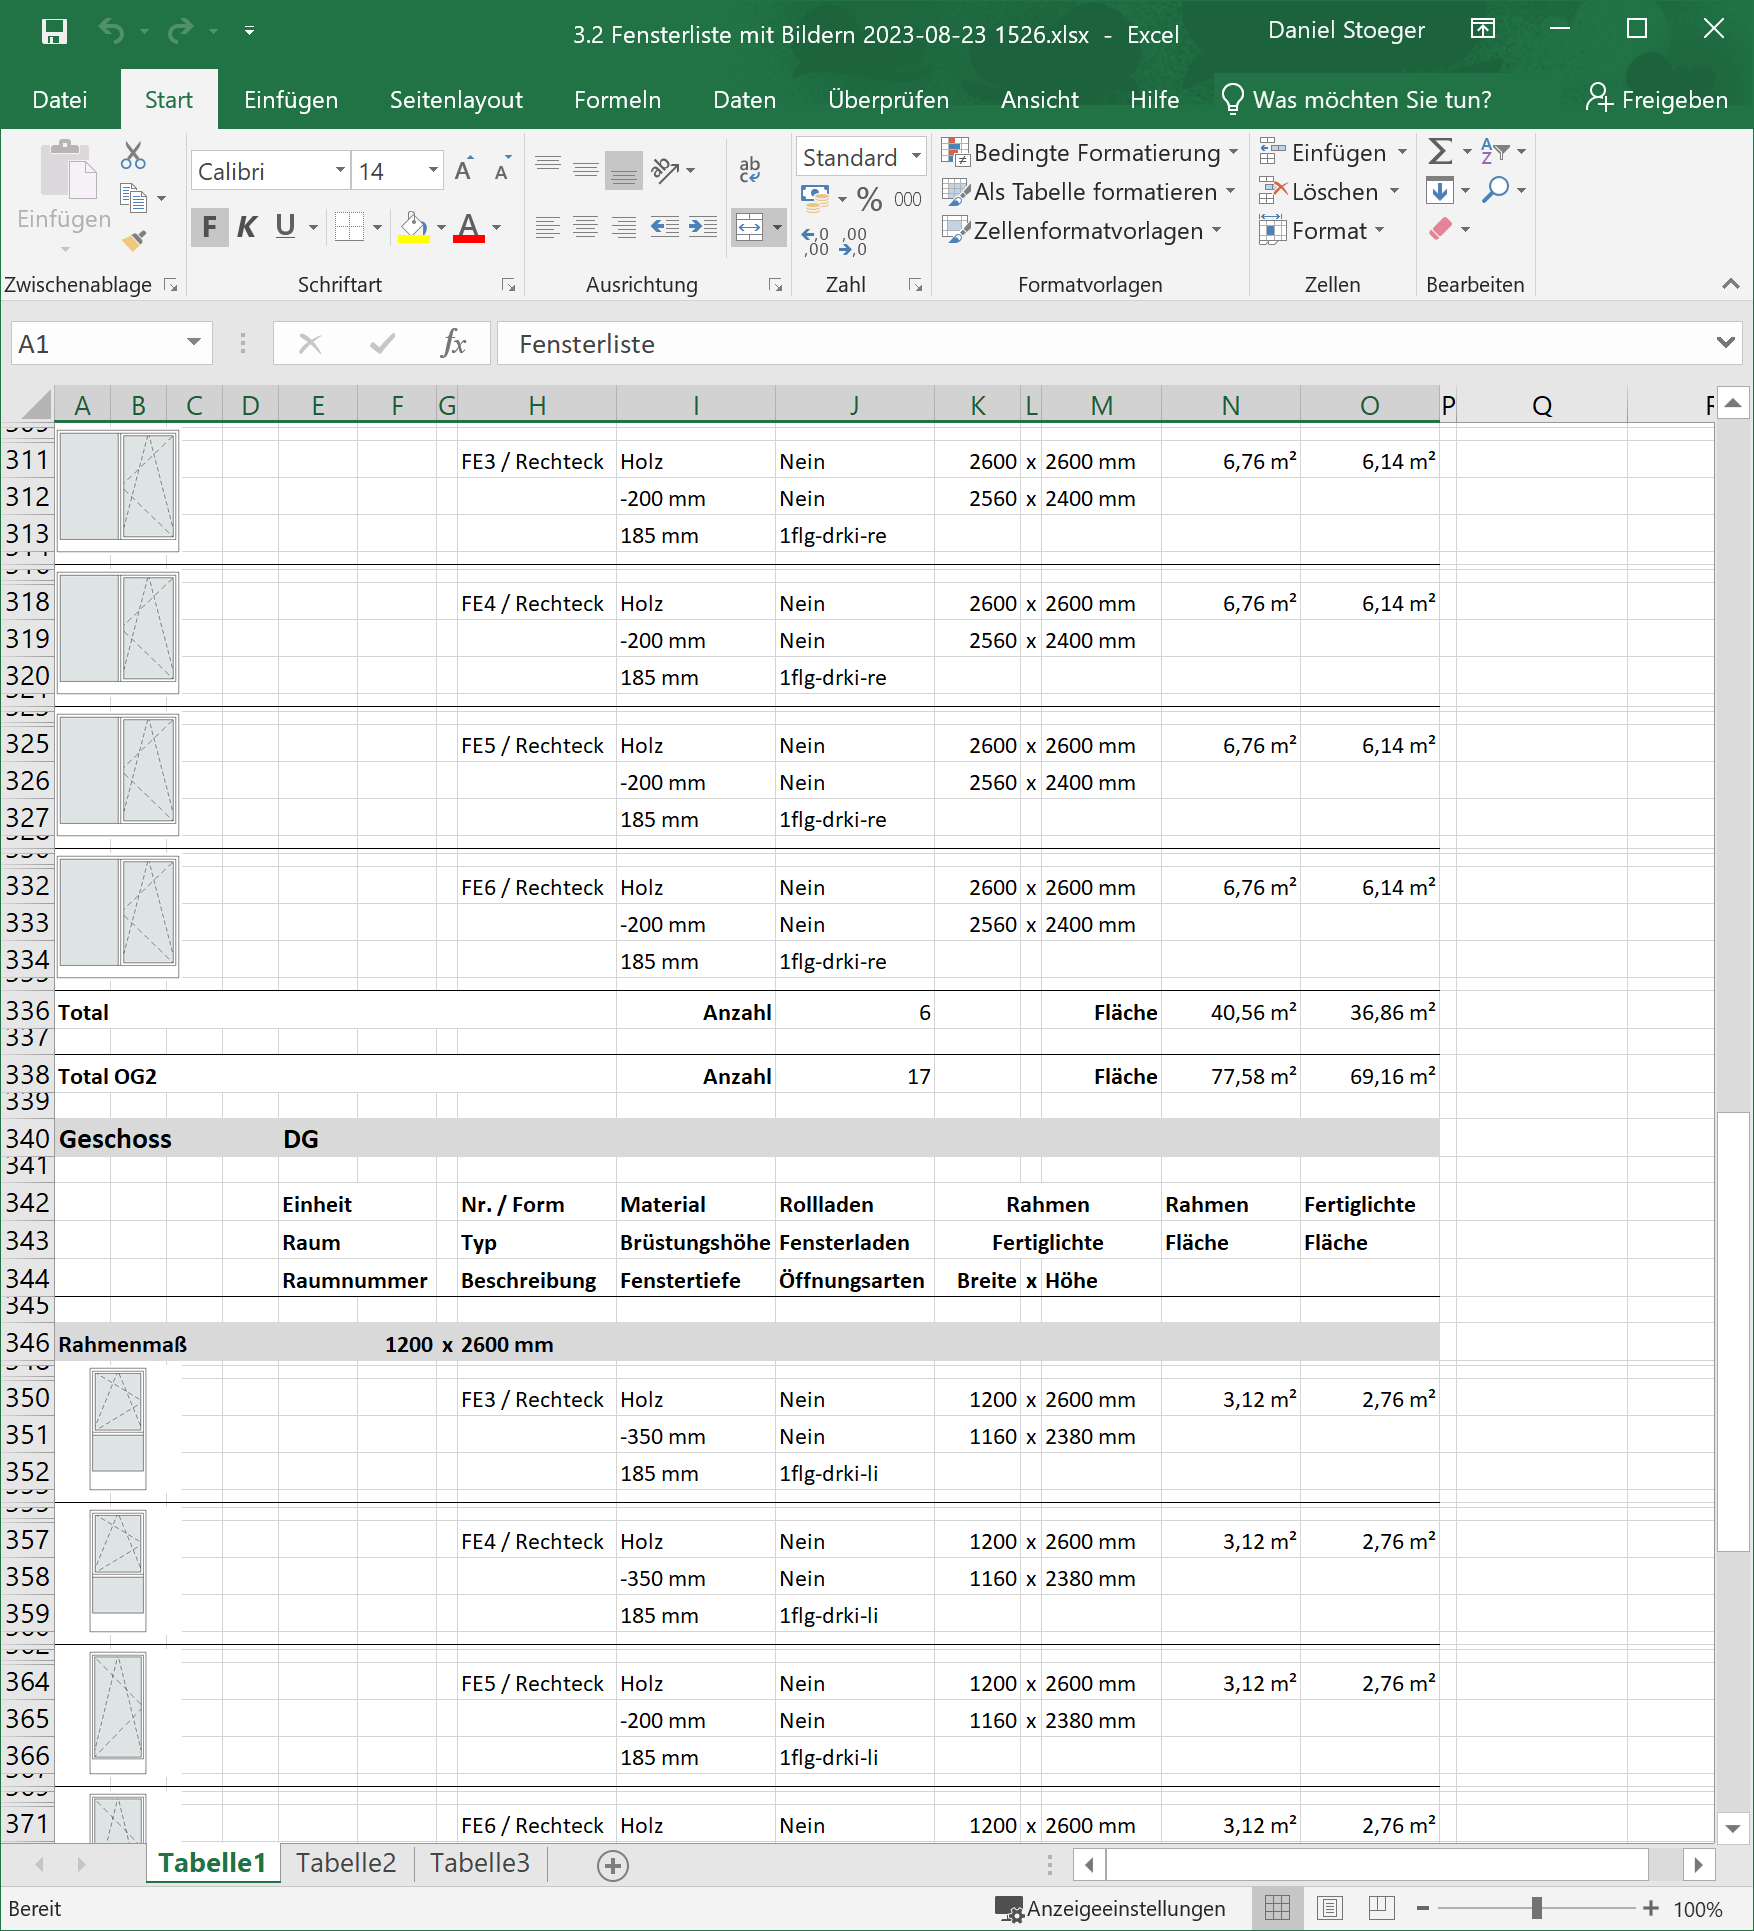Collapse the ribbon with chevron
The image size is (1754, 1931).
(x=1730, y=285)
